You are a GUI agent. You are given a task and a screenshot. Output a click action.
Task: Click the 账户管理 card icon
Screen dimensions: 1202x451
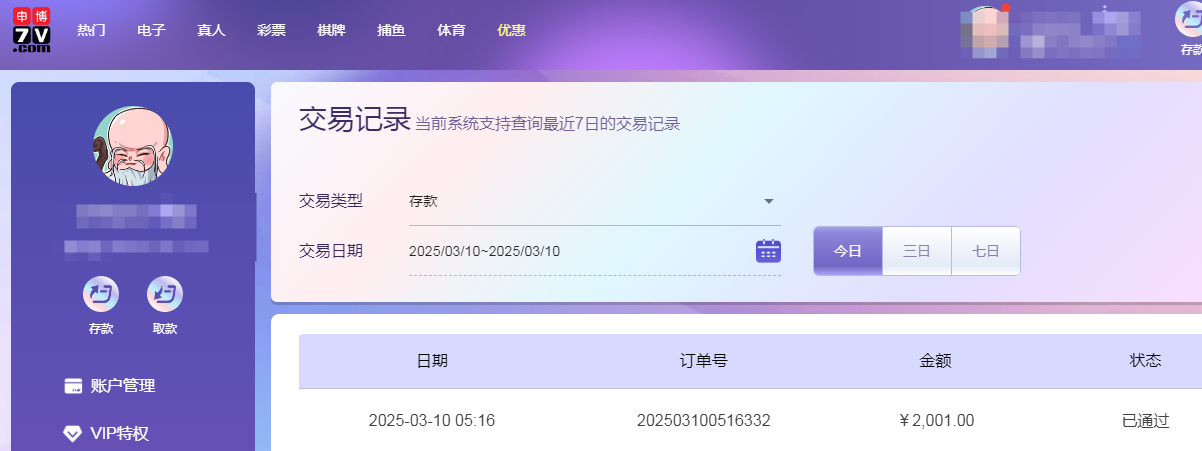(x=73, y=386)
